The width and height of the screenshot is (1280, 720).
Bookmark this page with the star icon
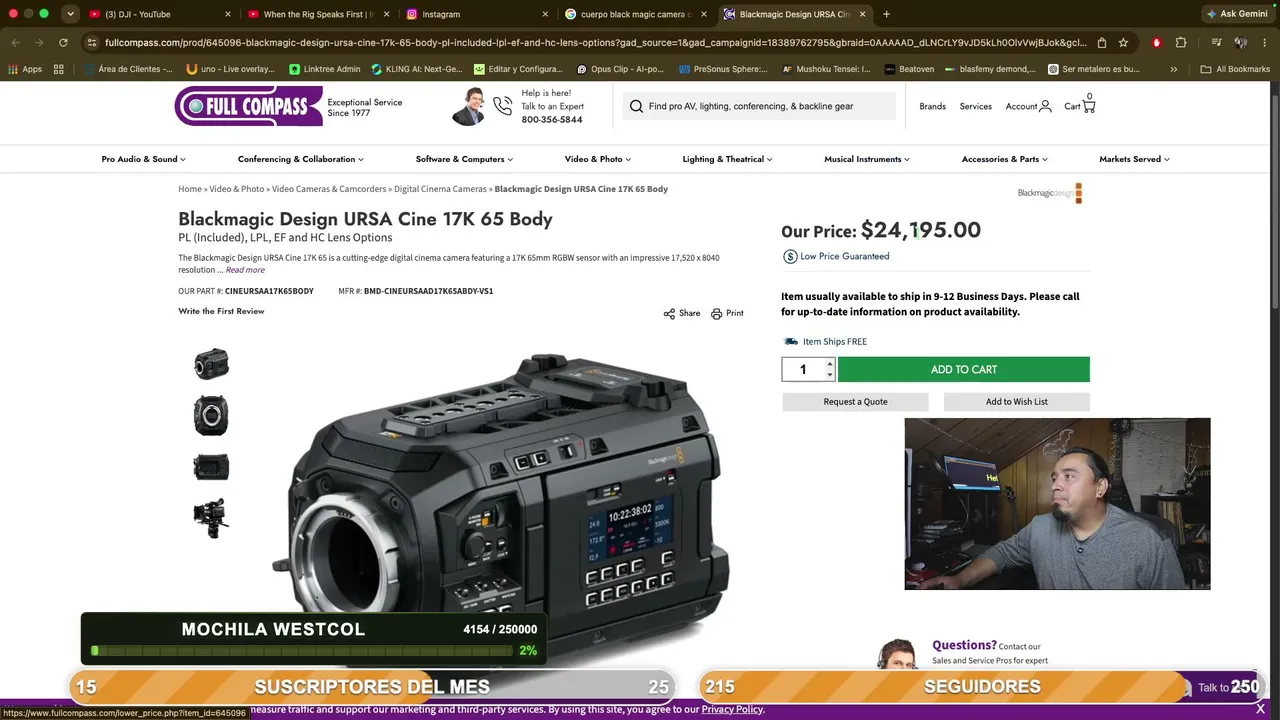pos(1123,43)
